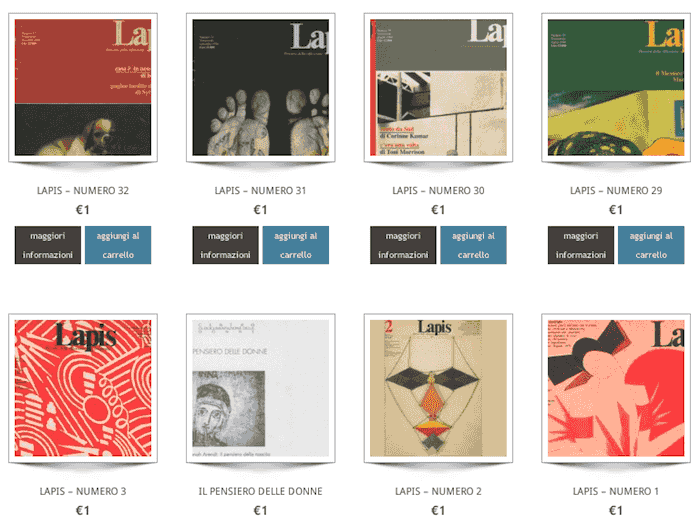The width and height of the screenshot is (700, 524).
Task: Click the 'LAPIS – NUMERO 1' title link
Action: coord(616,491)
